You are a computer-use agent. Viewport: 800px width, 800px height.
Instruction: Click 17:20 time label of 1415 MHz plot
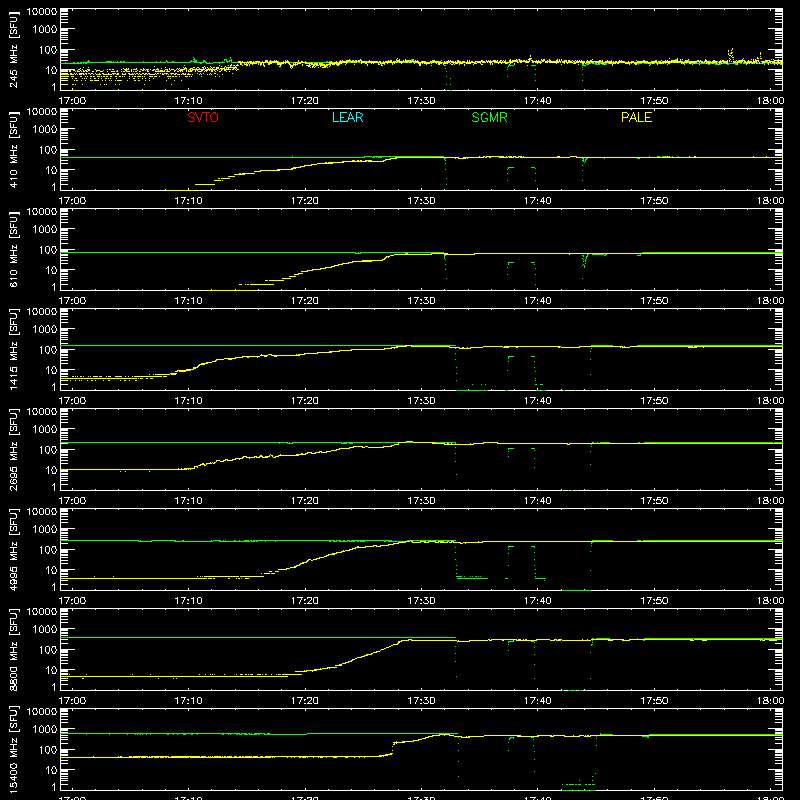pos(305,401)
